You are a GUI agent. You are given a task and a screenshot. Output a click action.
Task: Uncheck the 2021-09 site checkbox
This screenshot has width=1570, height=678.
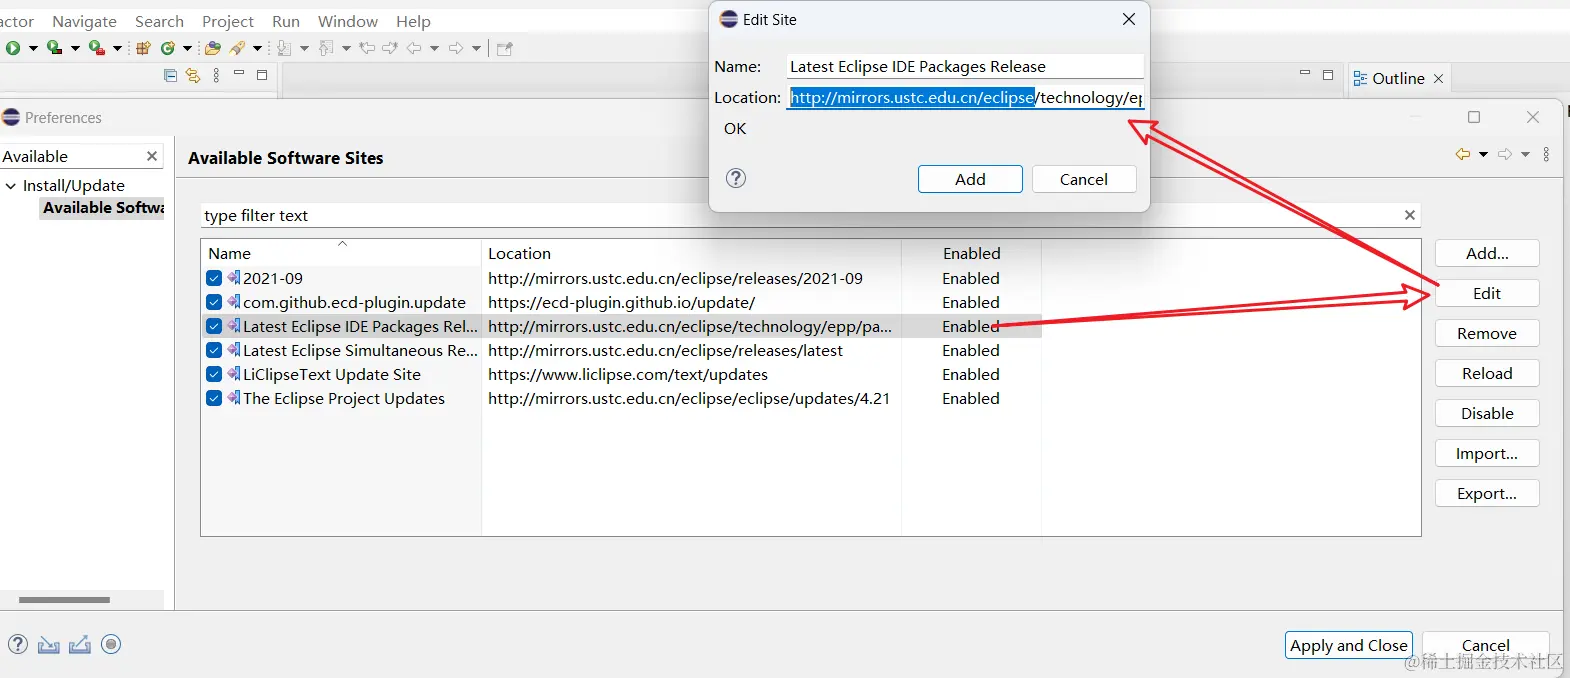tap(214, 278)
